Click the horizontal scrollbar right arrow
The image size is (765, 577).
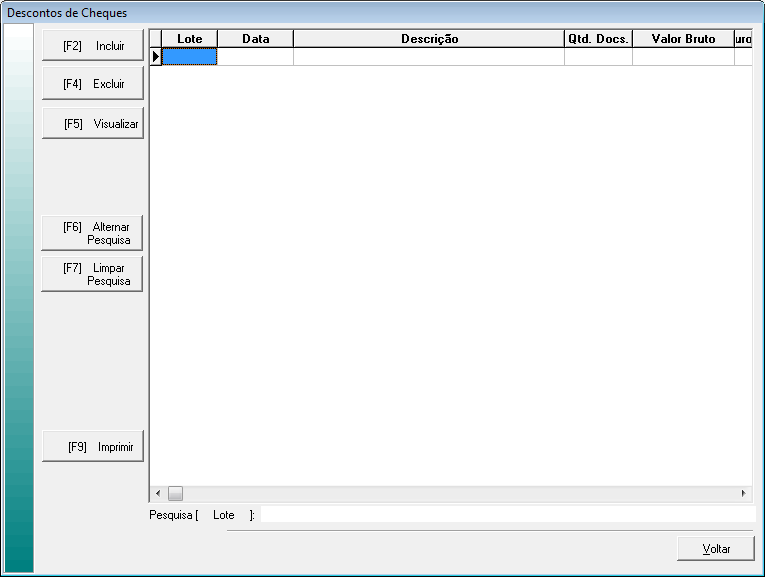click(x=743, y=493)
